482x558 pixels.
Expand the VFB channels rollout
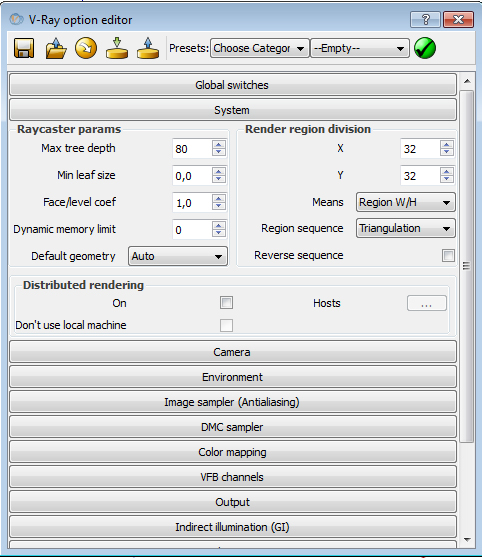point(233,477)
